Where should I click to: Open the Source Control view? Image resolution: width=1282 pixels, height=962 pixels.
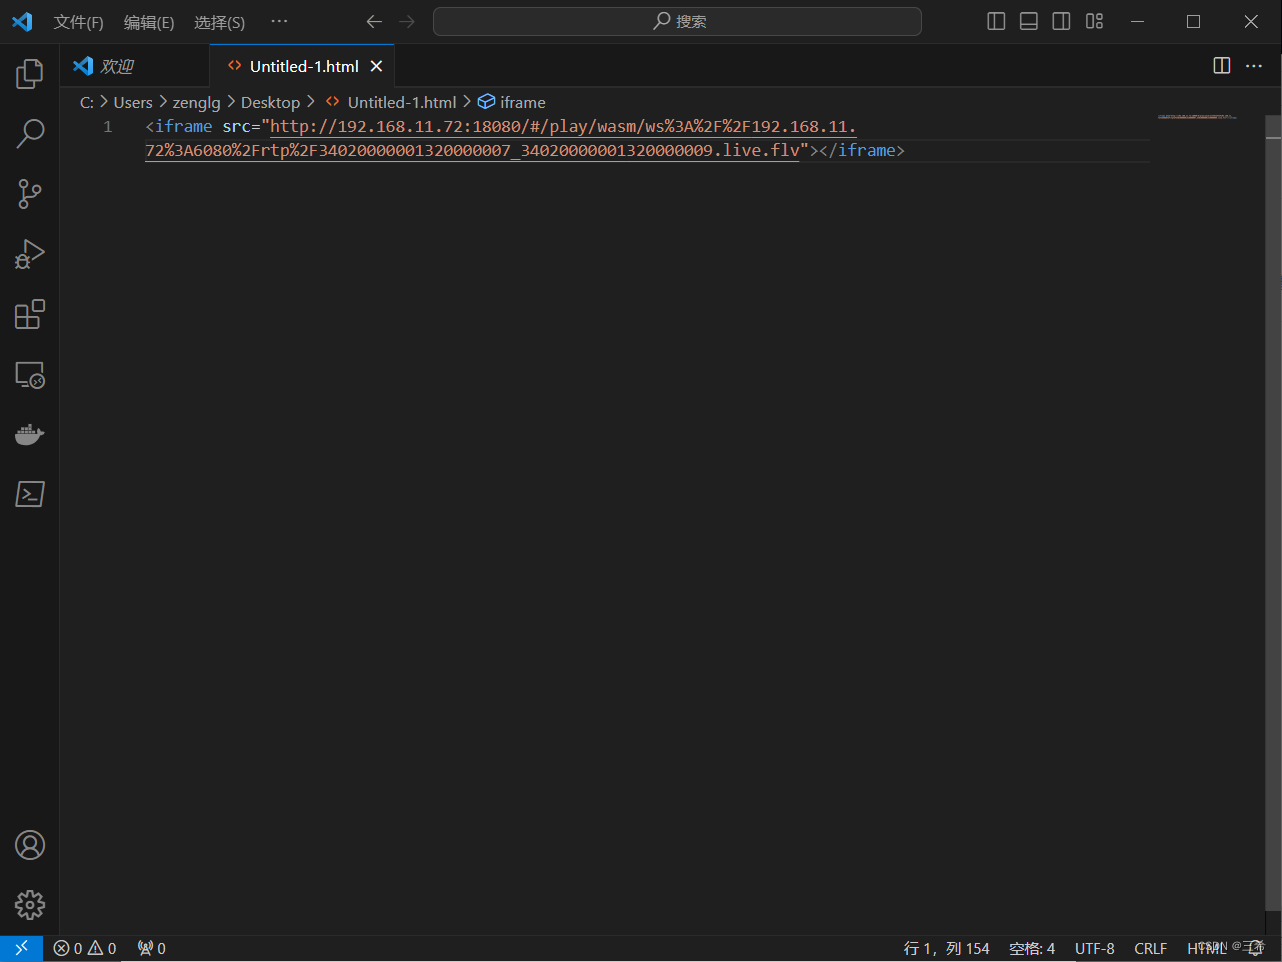tap(30, 194)
